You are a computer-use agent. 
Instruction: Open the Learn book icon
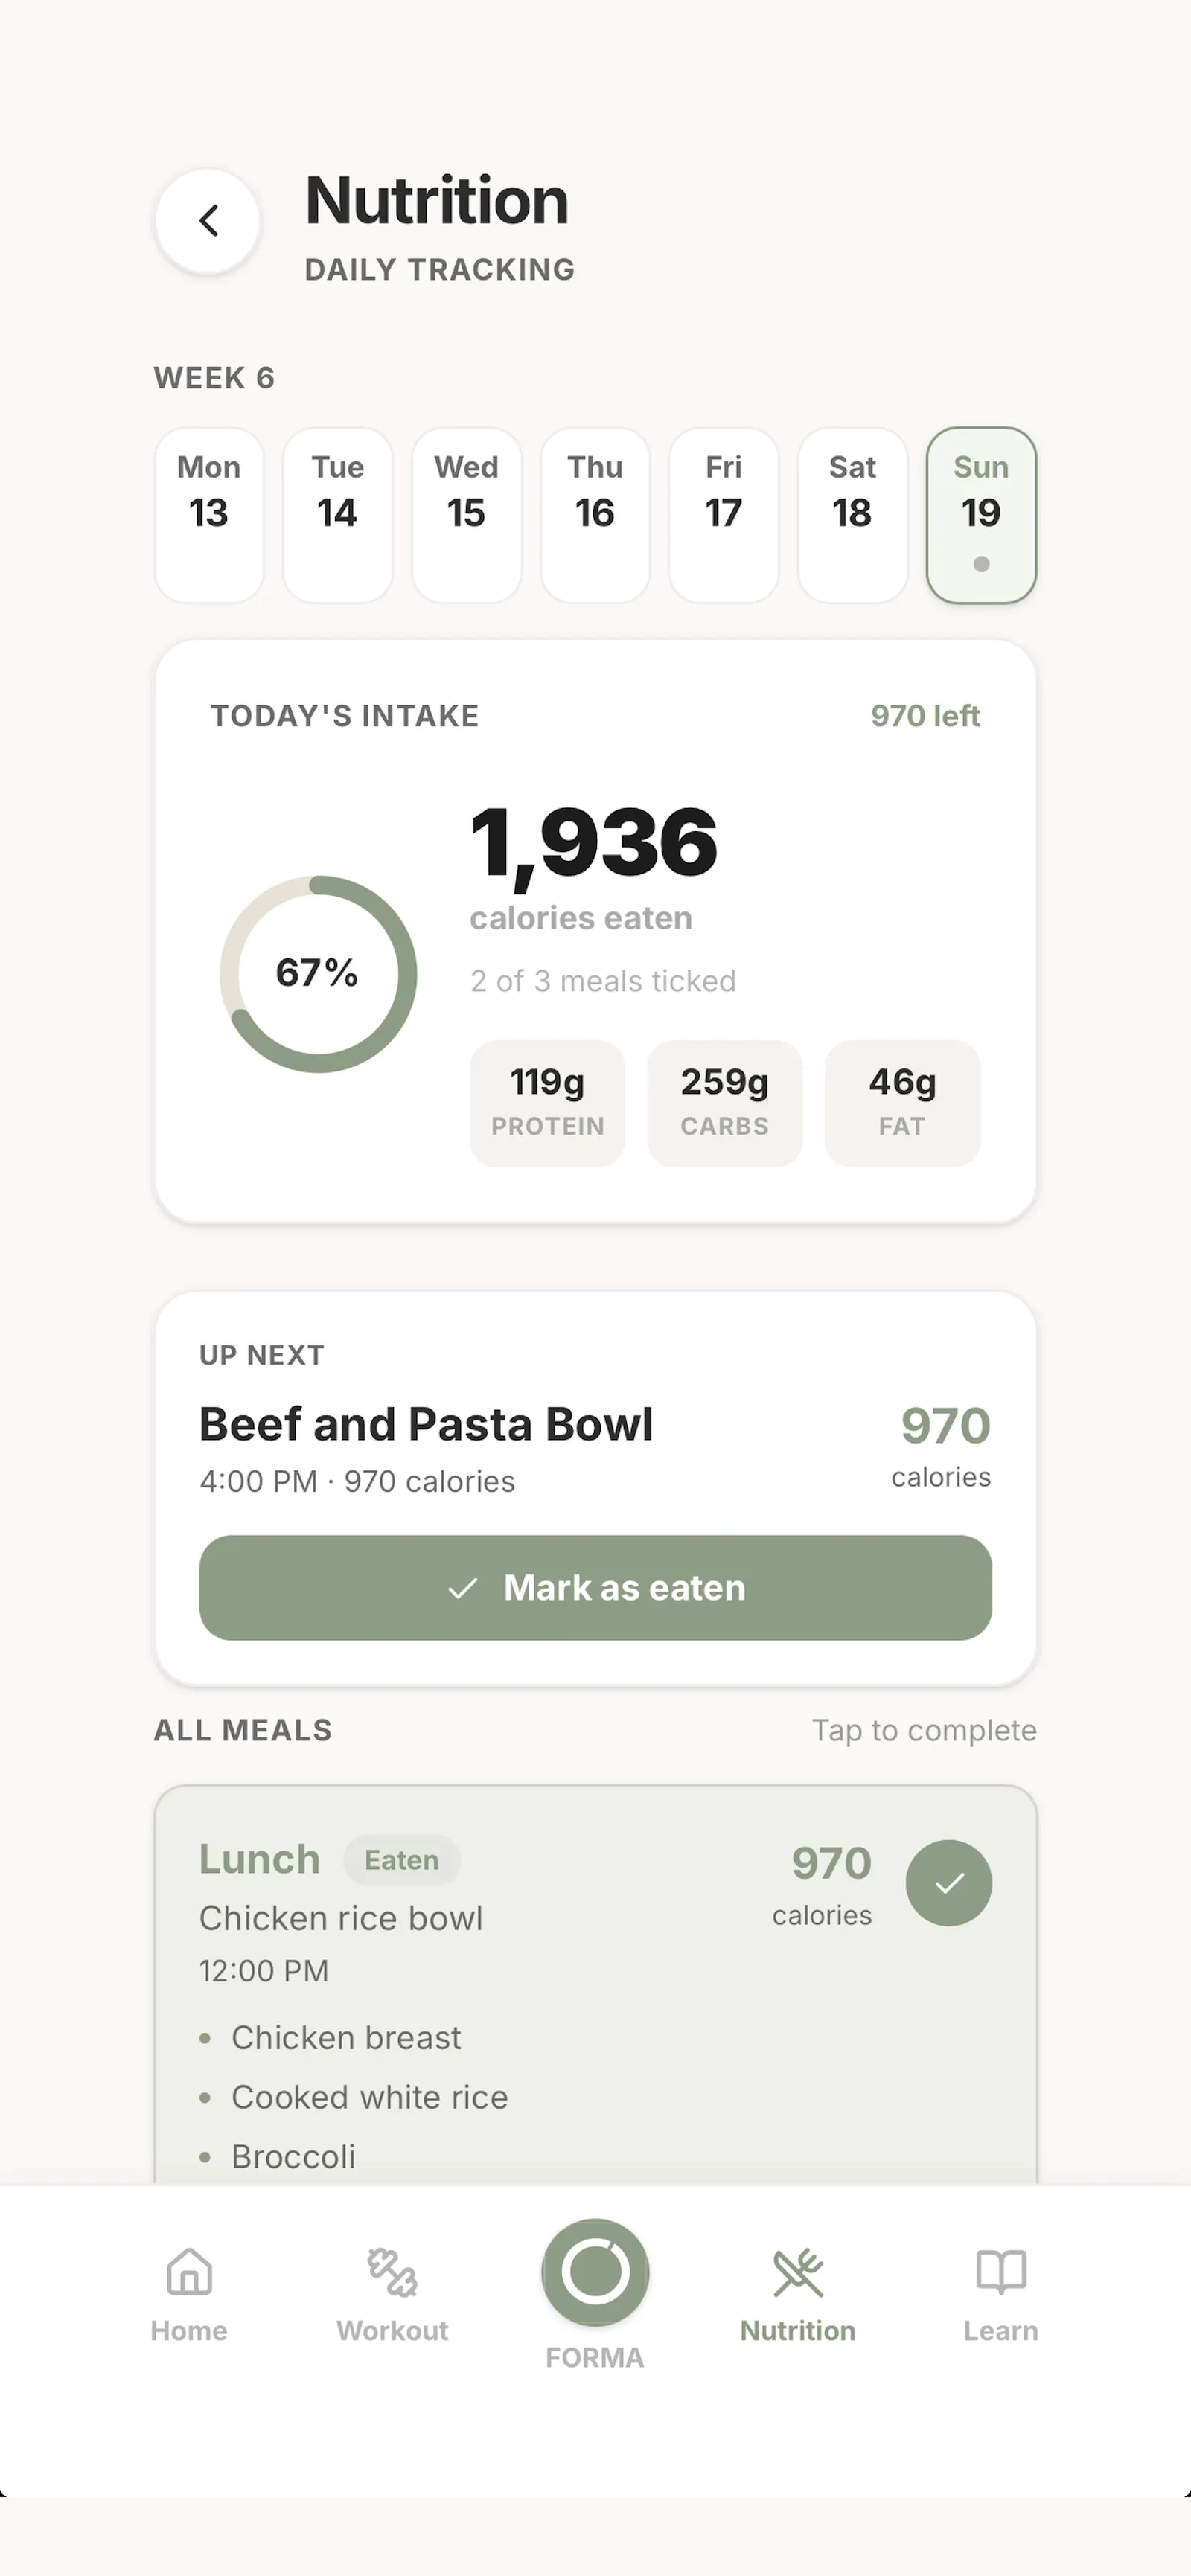tap(1001, 2272)
